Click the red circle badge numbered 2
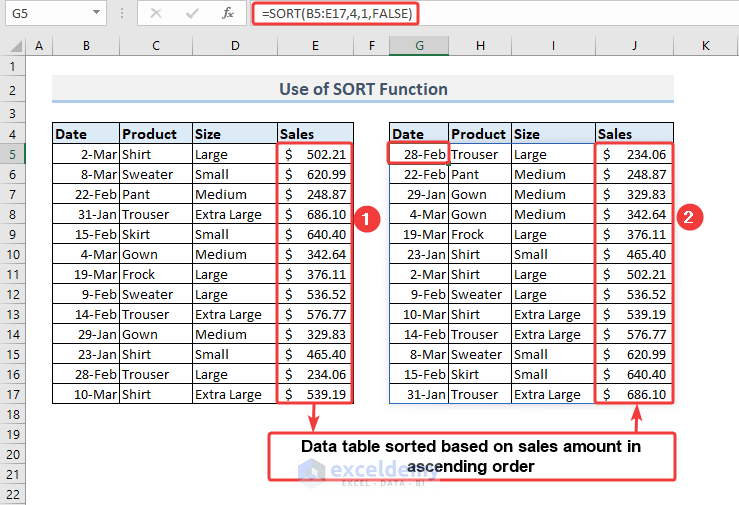This screenshot has width=739, height=505. [687, 215]
